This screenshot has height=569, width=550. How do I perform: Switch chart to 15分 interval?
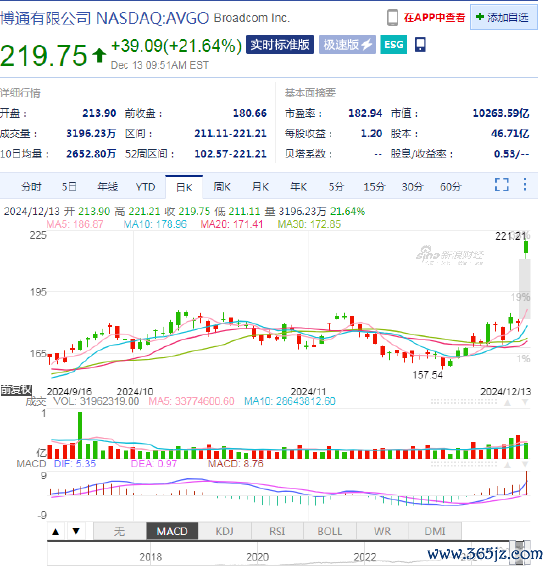click(374, 187)
